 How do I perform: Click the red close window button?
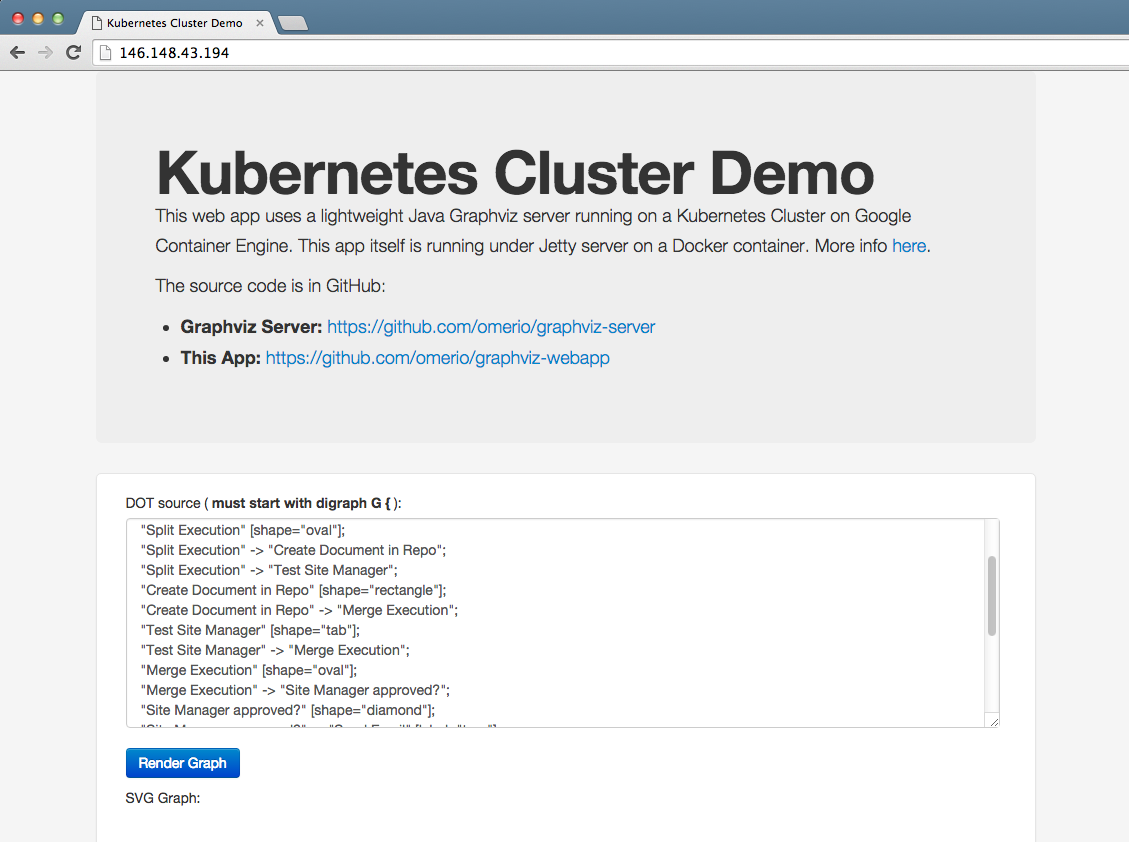[18, 19]
